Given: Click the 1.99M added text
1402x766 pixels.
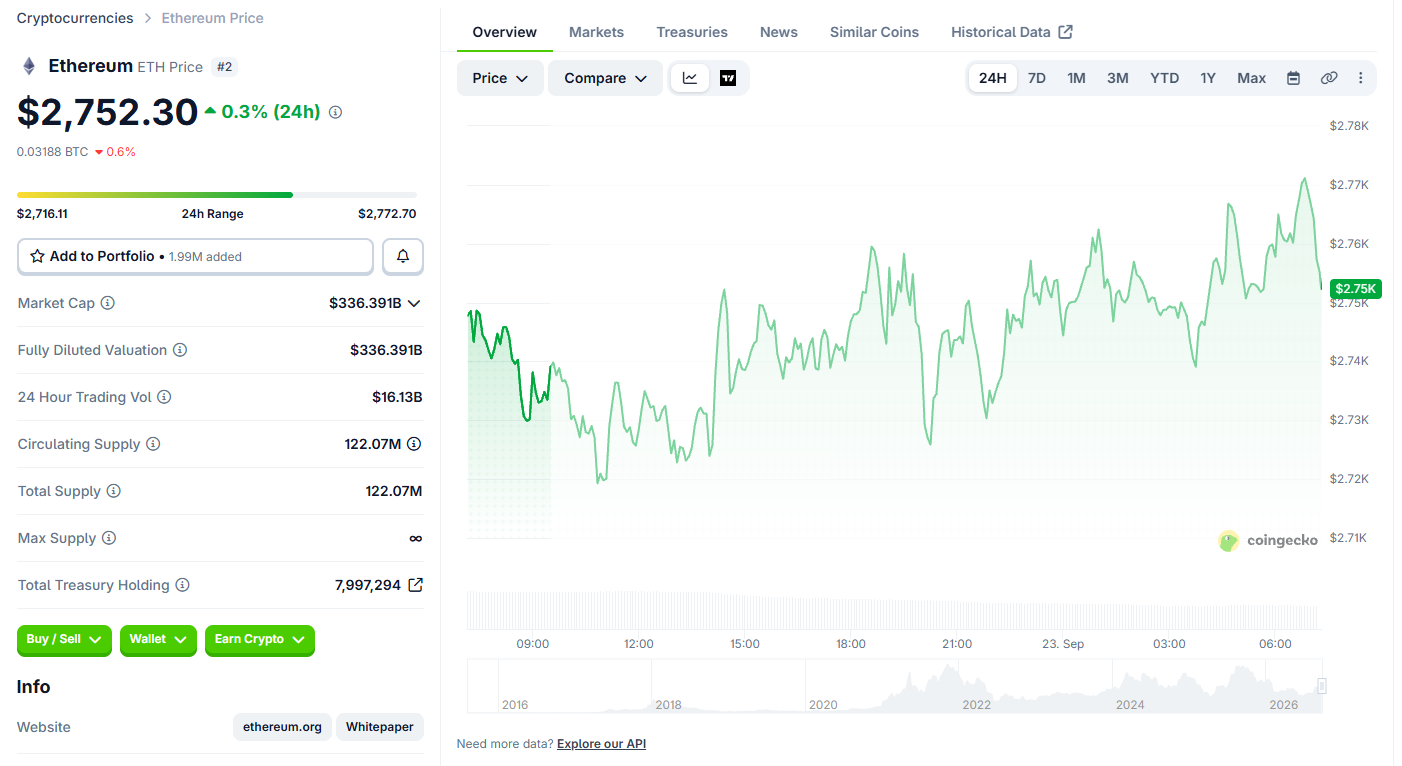Looking at the screenshot, I should 205,257.
